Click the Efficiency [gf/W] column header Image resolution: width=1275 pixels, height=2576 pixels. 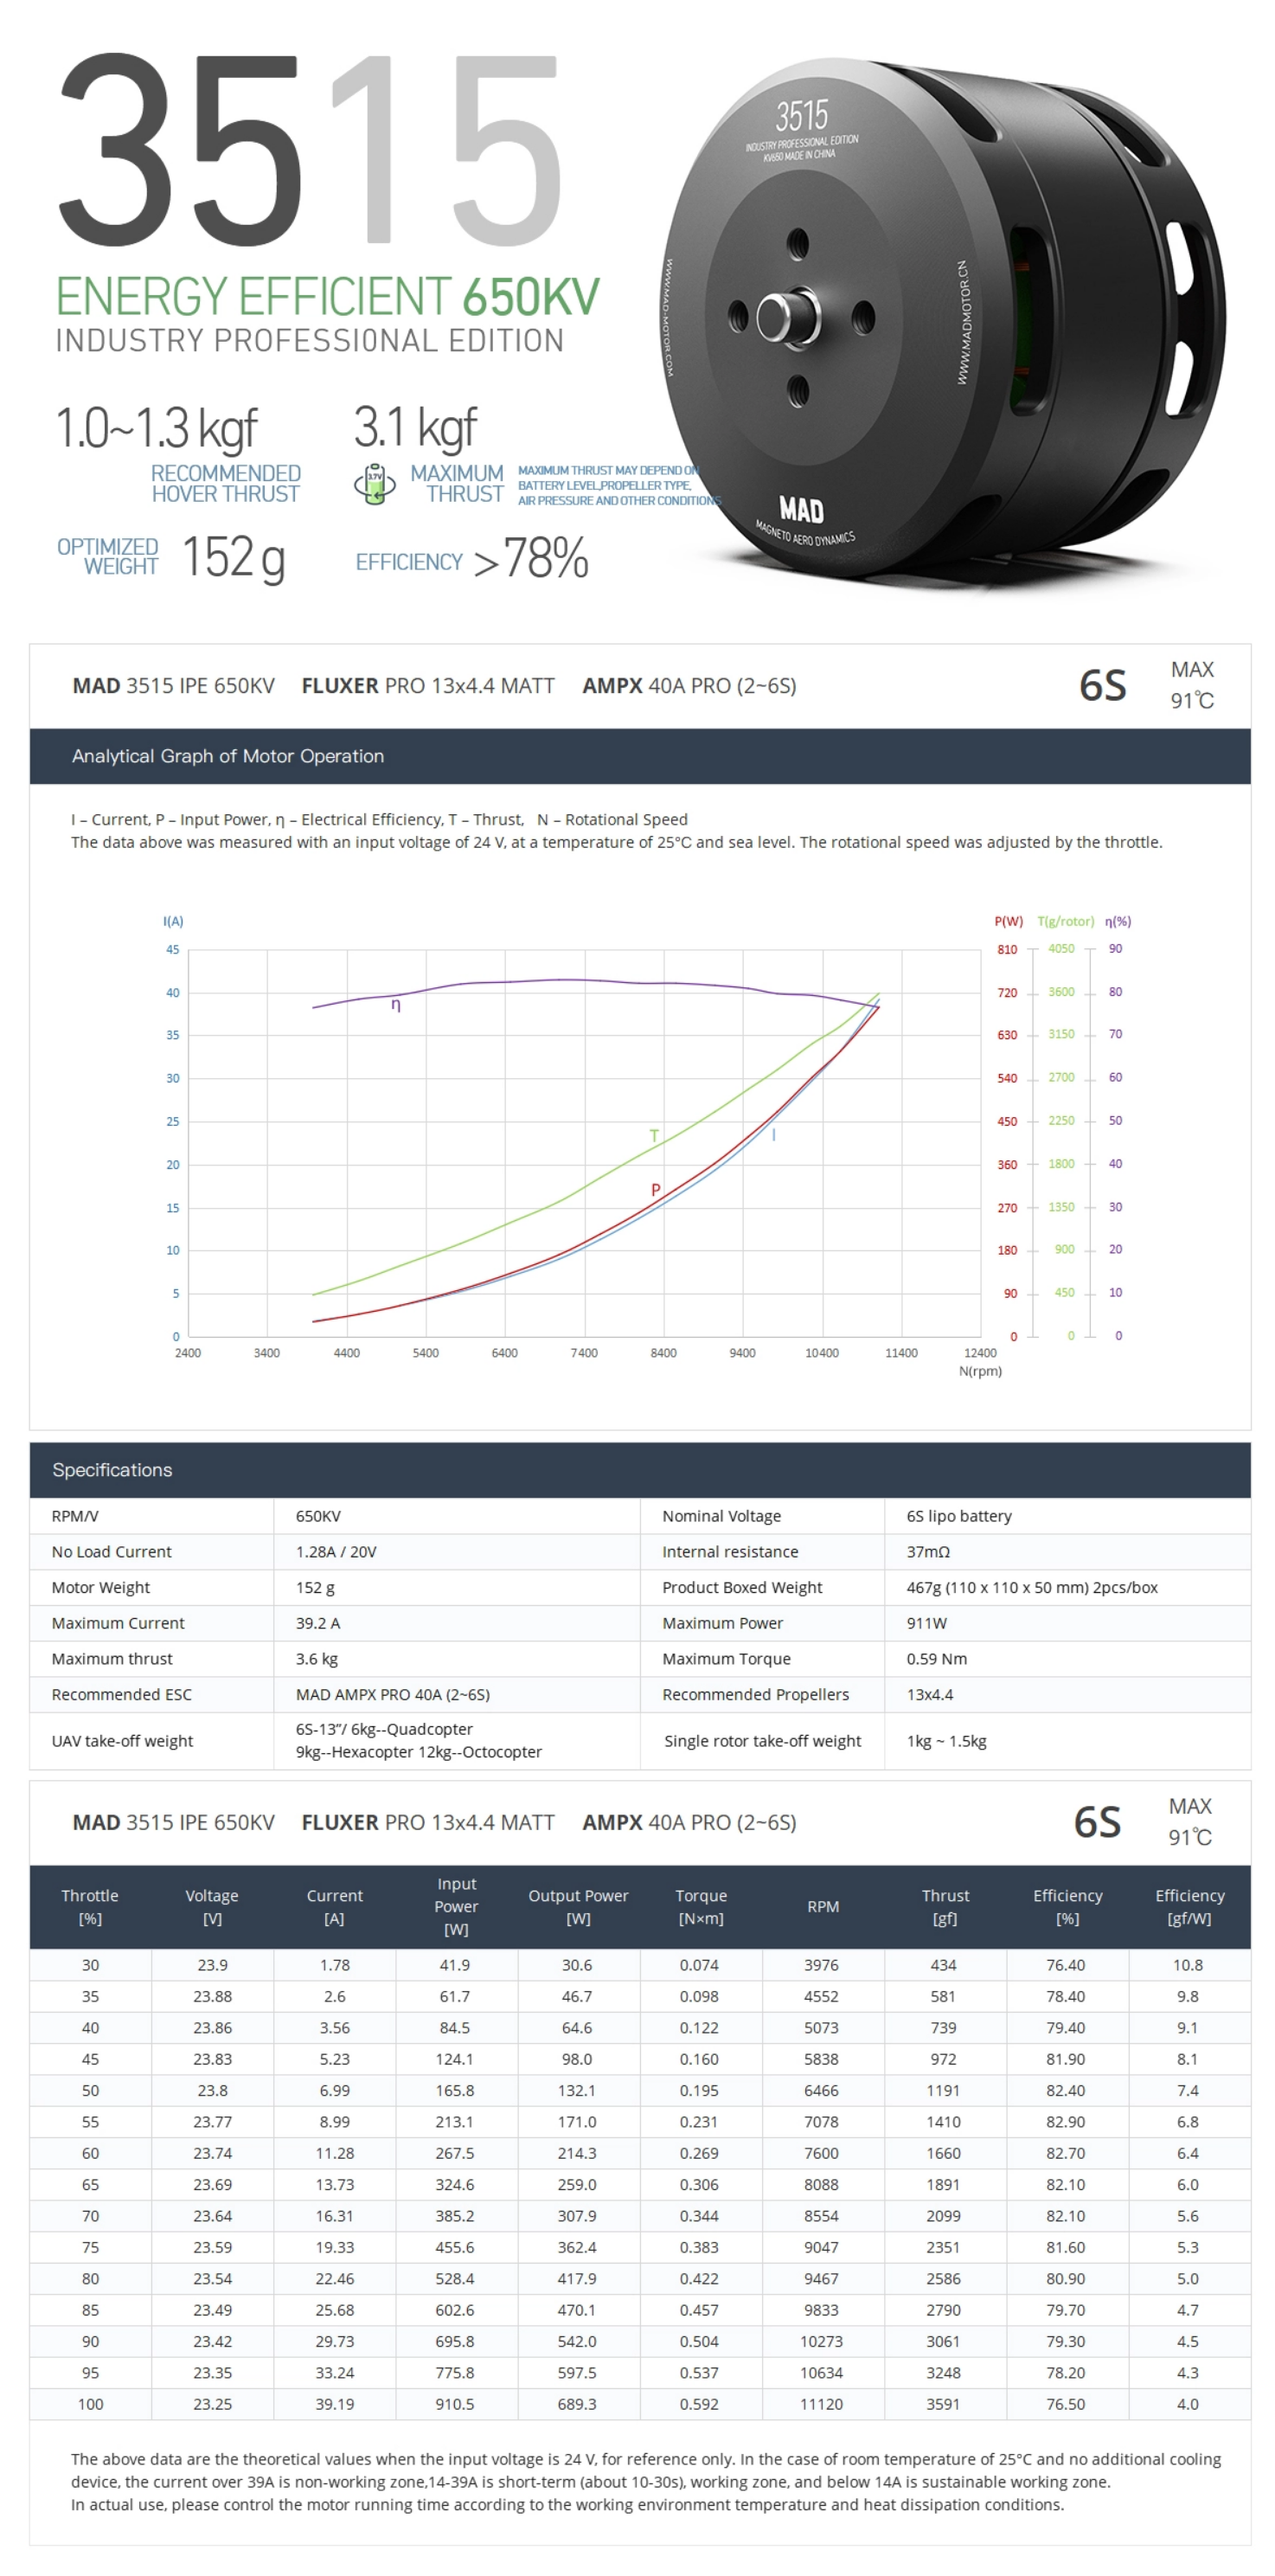pyautogui.click(x=1189, y=1907)
